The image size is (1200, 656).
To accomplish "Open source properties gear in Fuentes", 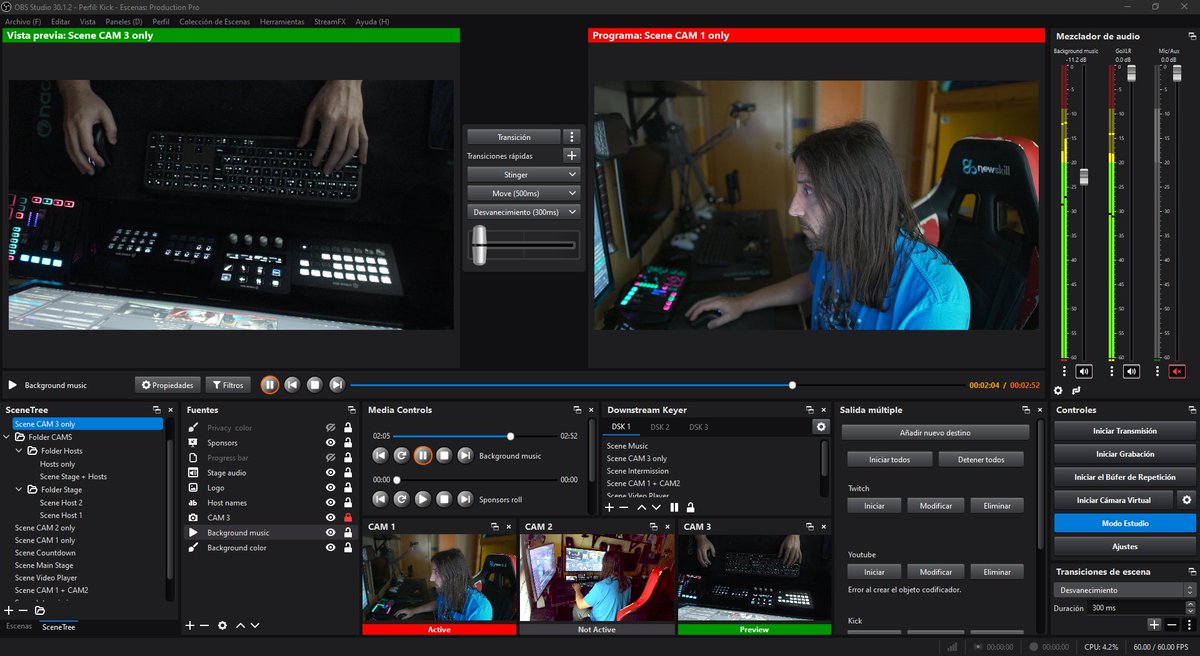I will [x=222, y=625].
